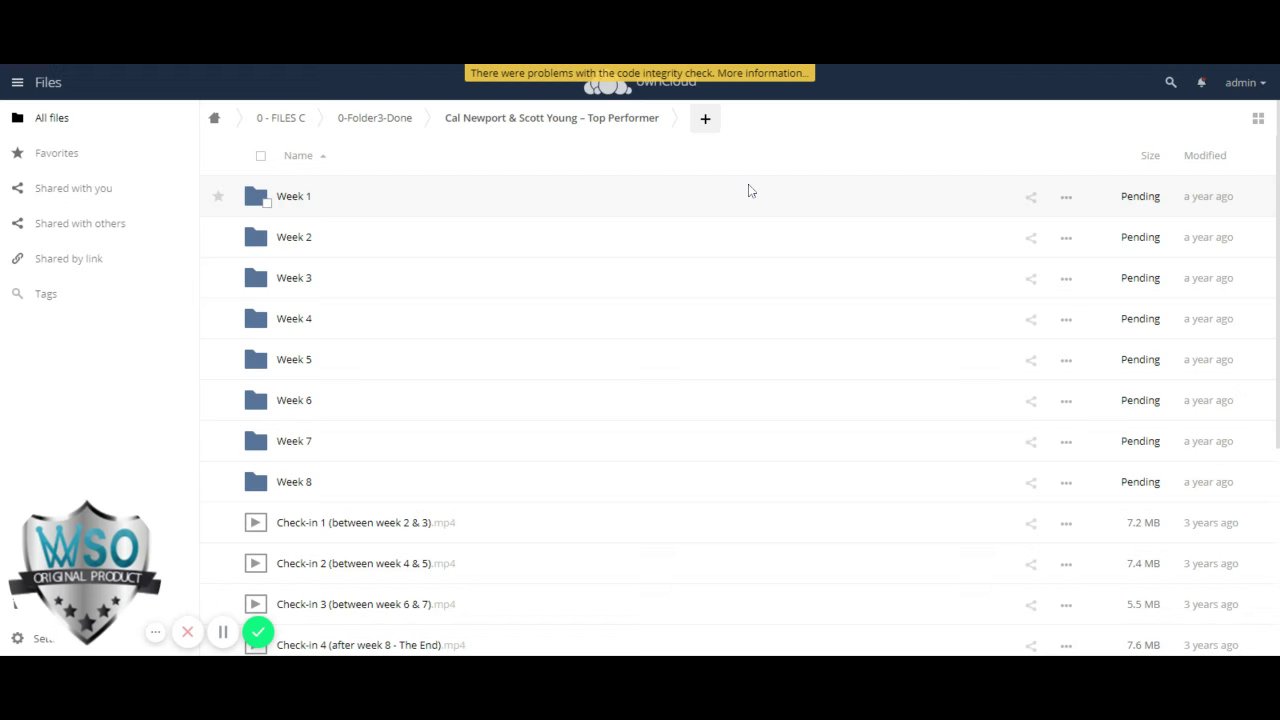Screen dimensions: 1280x720
Task: Open the Week 3 folder name
Action: click(x=294, y=278)
